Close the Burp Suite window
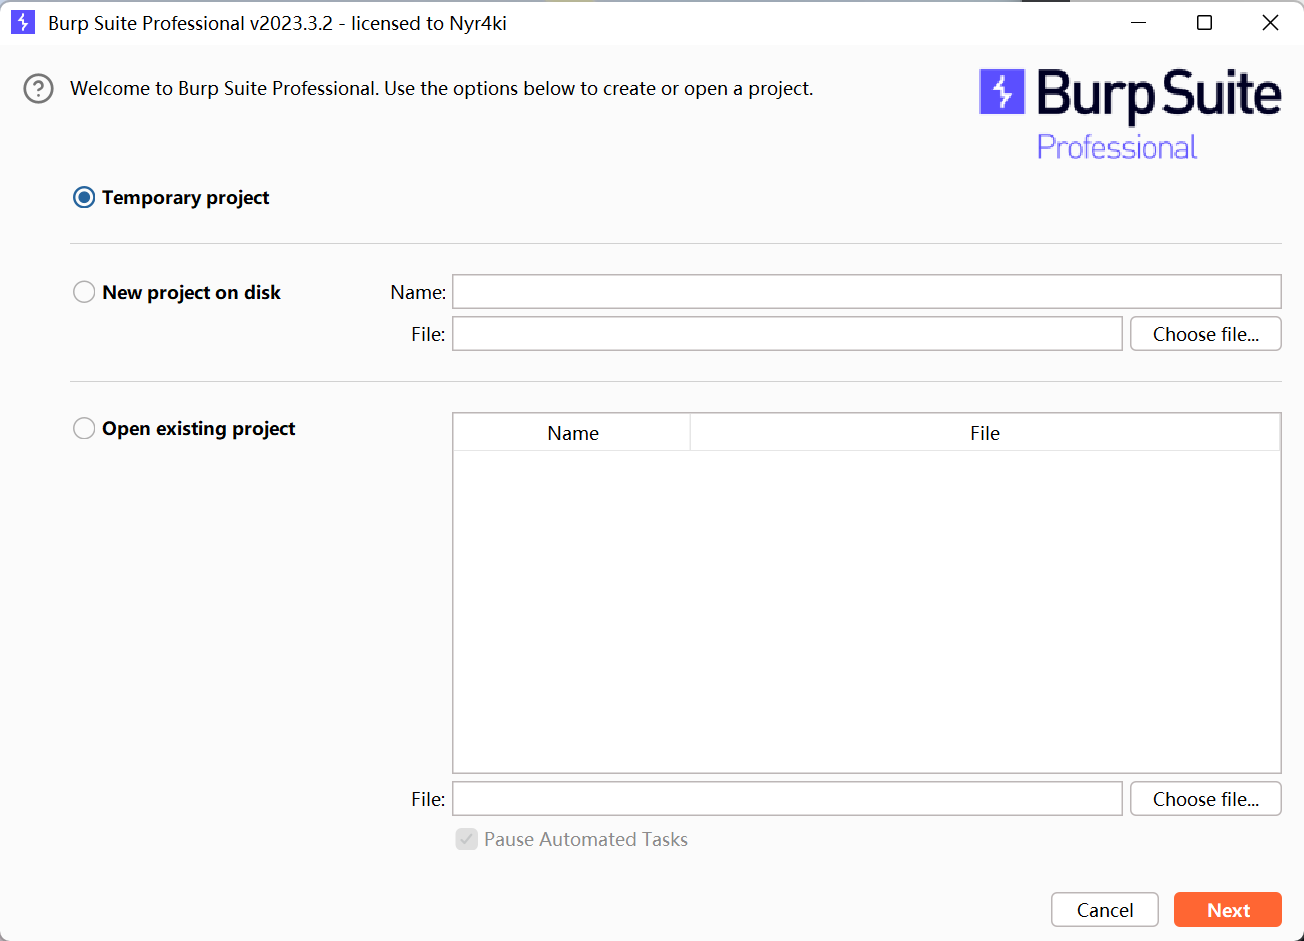Image resolution: width=1304 pixels, height=941 pixels. 1270,23
